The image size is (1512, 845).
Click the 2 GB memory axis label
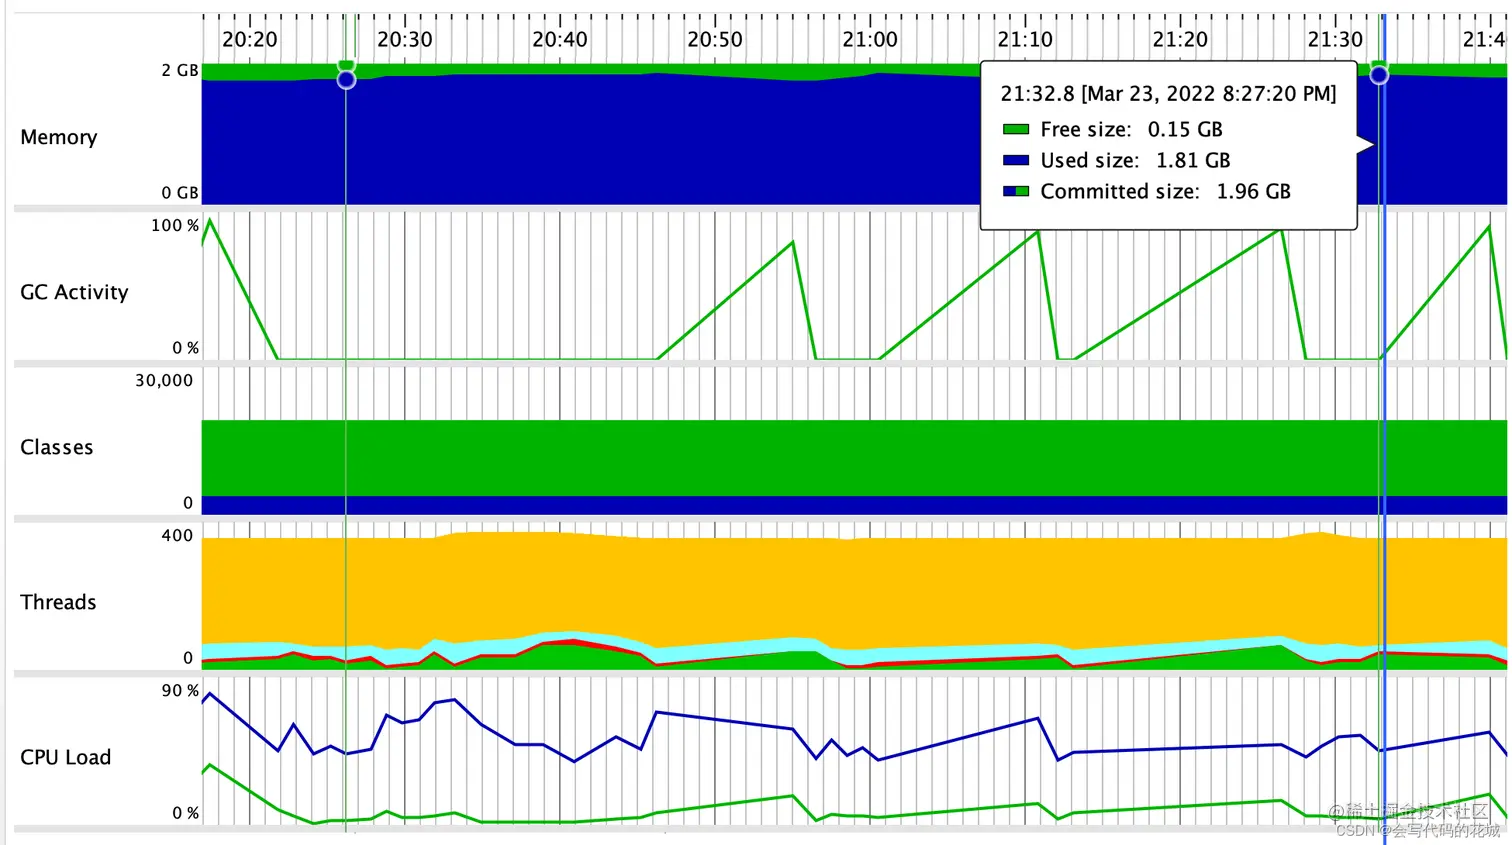click(x=180, y=71)
